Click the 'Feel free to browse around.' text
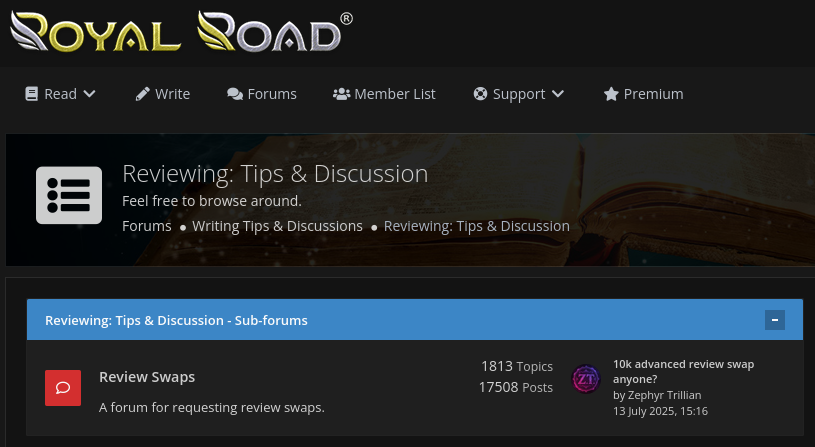815x447 pixels. (x=212, y=201)
